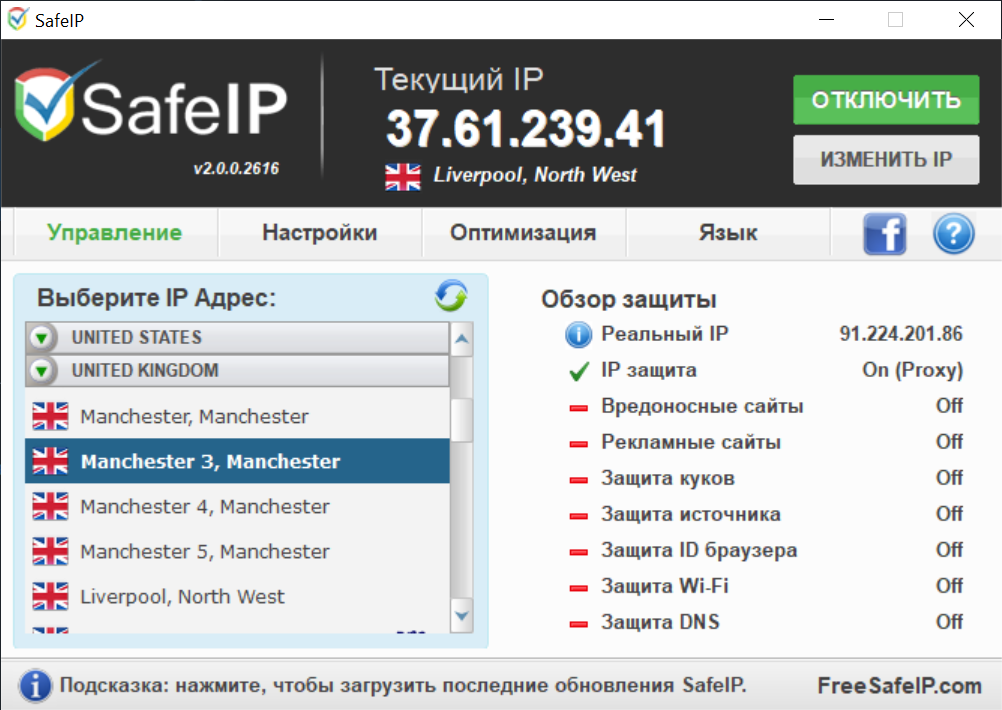Toggle Защита ID браузера Off status
1002x710 pixels.
click(x=949, y=550)
